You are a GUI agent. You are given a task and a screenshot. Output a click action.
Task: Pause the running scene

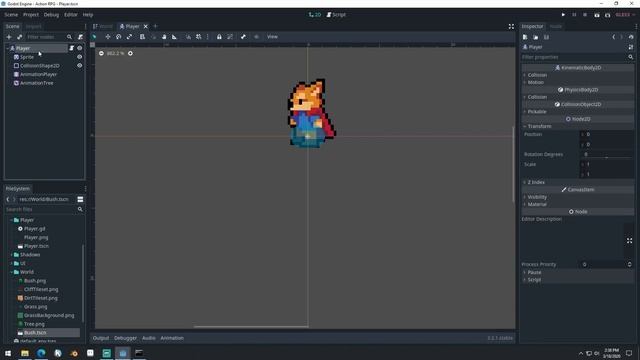coord(574,15)
